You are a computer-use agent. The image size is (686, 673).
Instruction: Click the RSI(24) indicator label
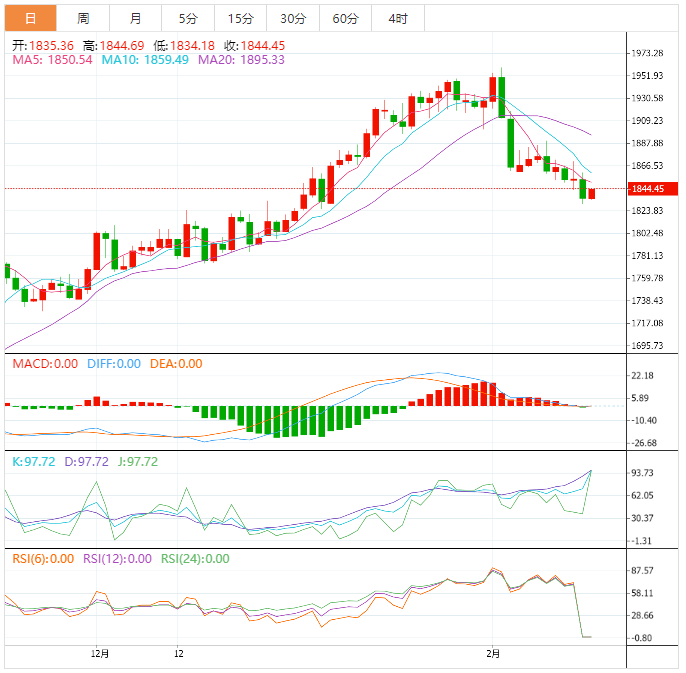[195, 559]
